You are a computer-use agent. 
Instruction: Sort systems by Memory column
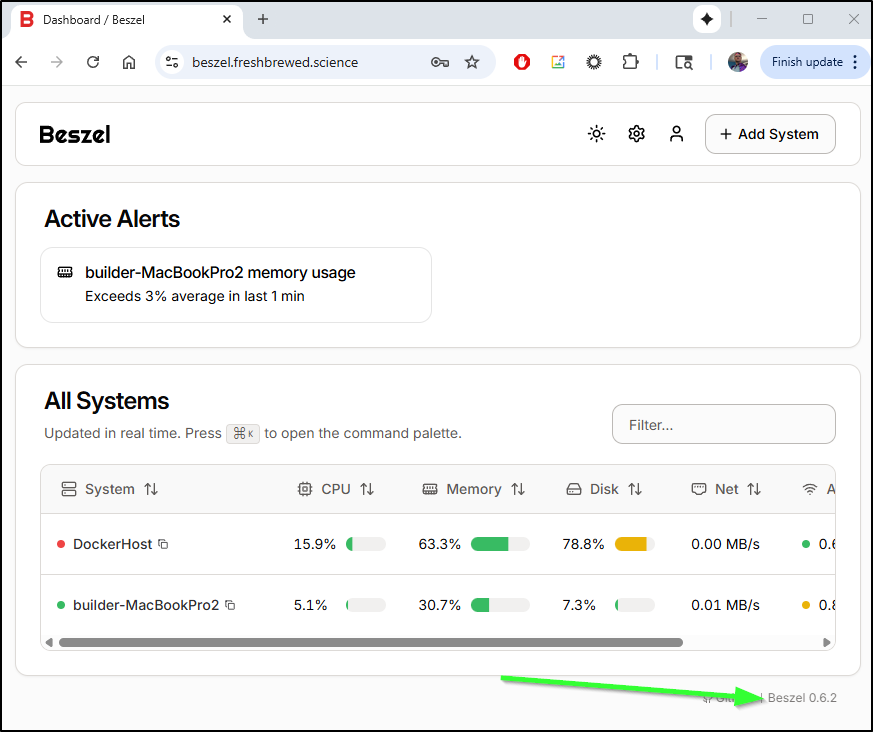(474, 489)
